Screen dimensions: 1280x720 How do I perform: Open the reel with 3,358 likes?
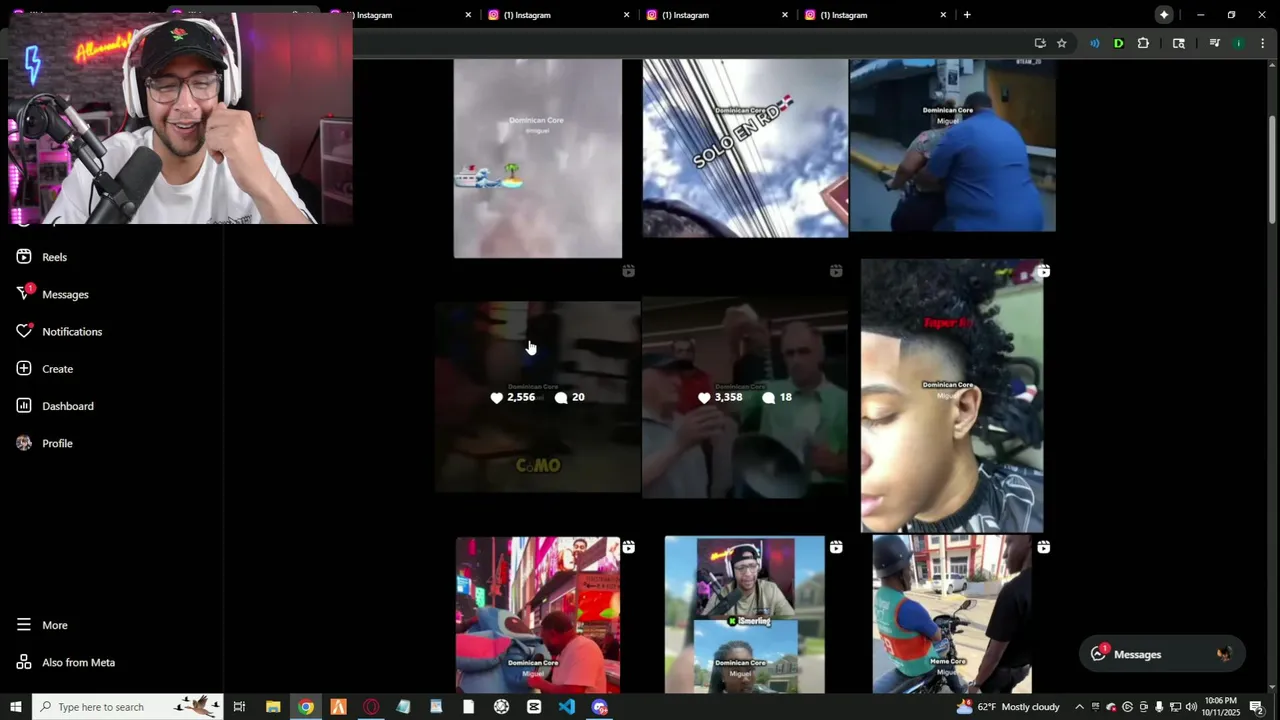pos(745,397)
